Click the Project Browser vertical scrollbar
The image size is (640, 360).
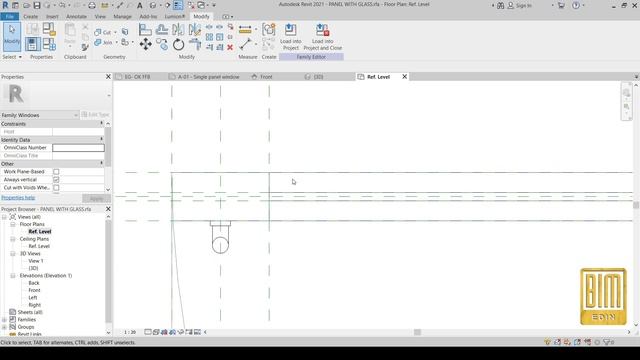tap(108, 271)
